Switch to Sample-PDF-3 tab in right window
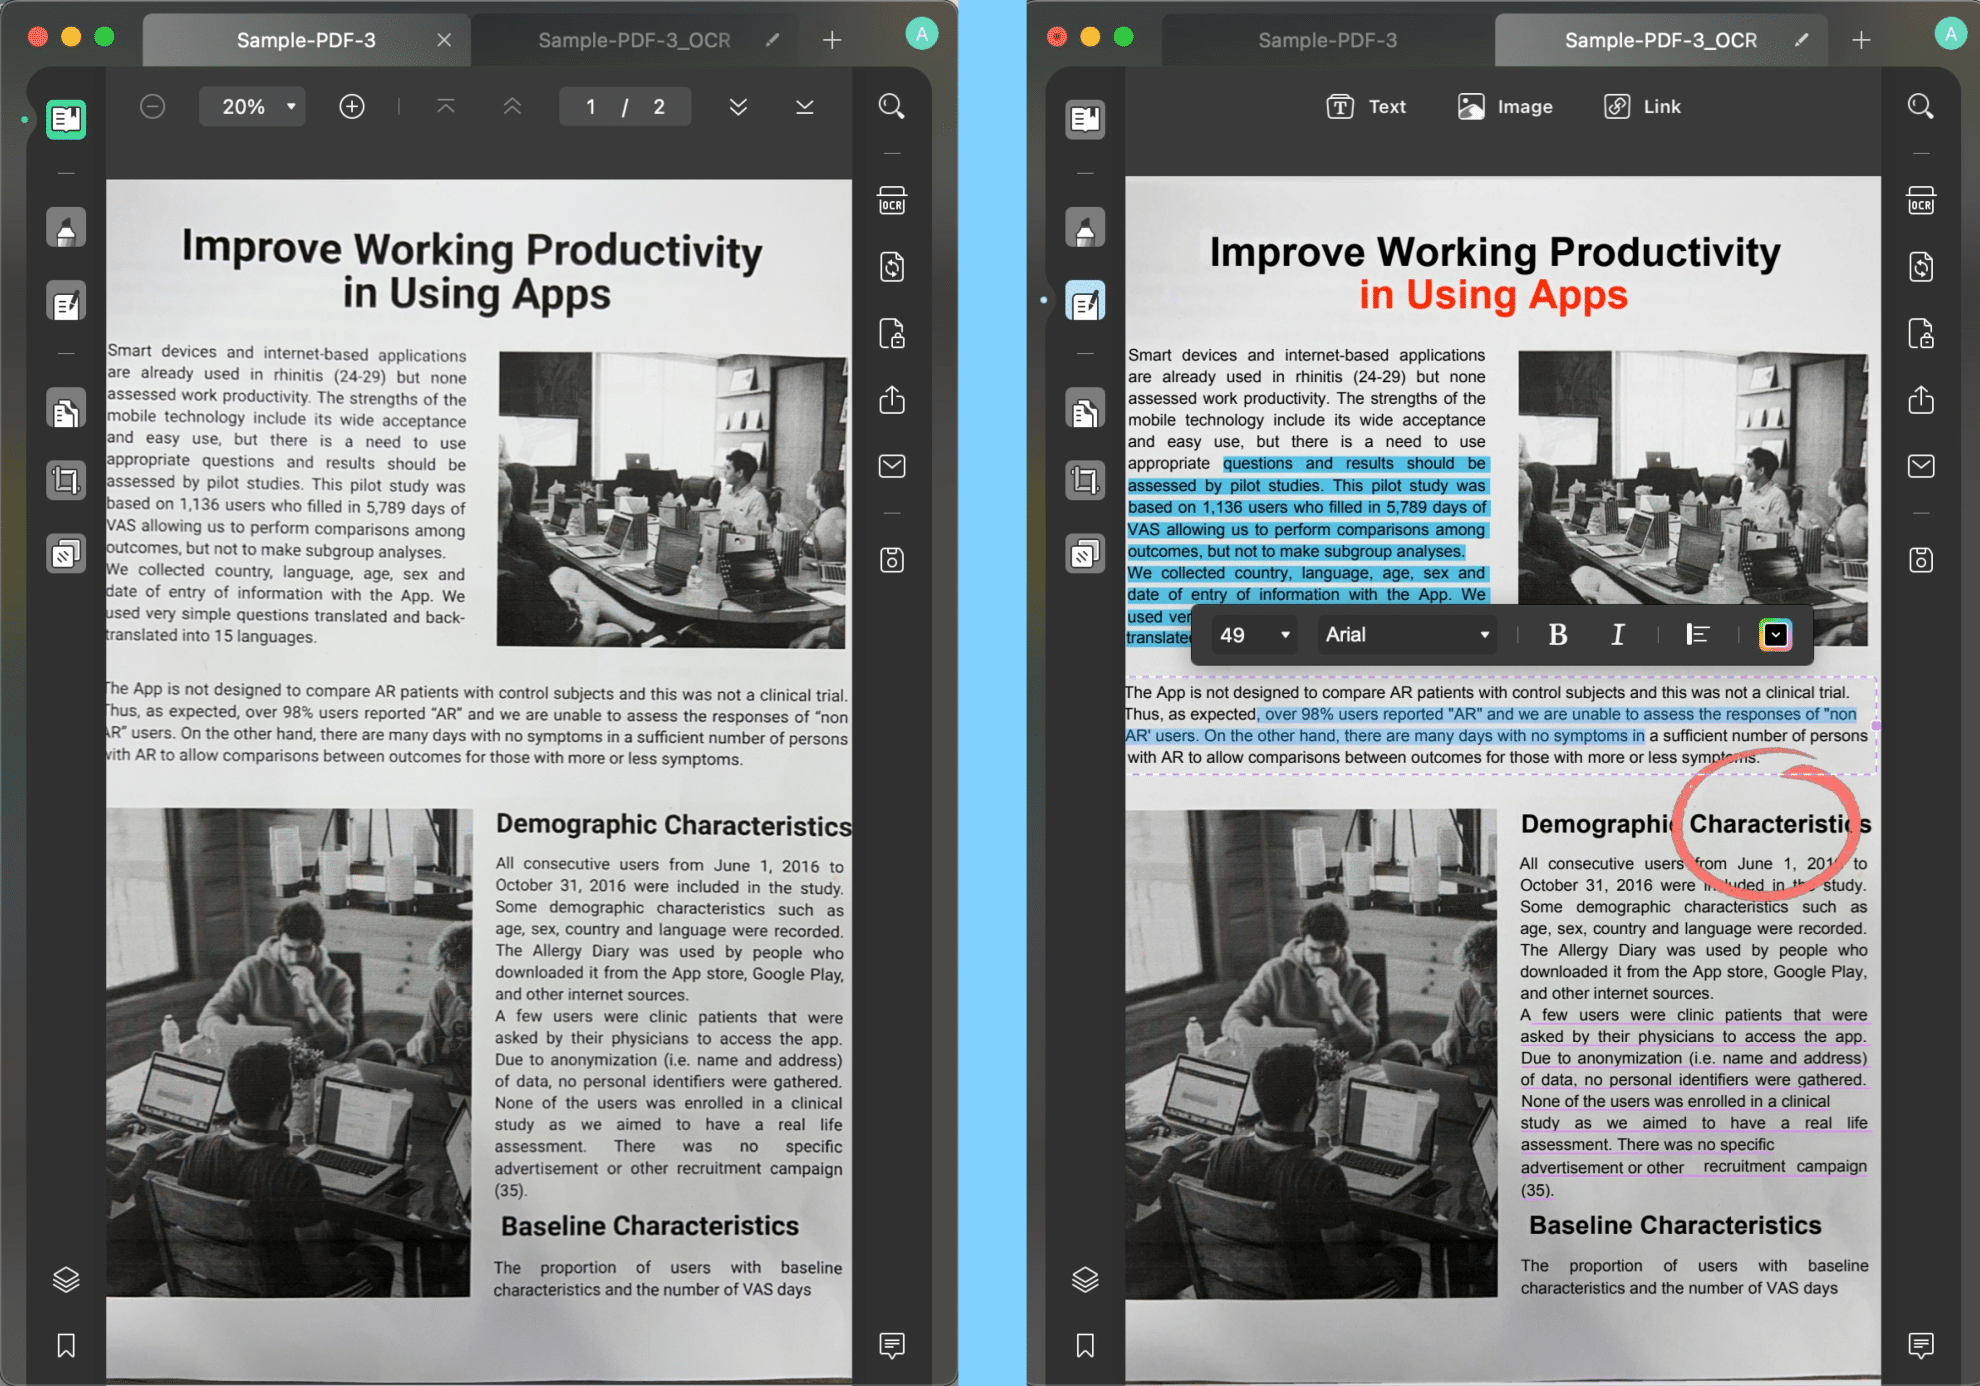This screenshot has height=1386, width=1980. click(1327, 40)
